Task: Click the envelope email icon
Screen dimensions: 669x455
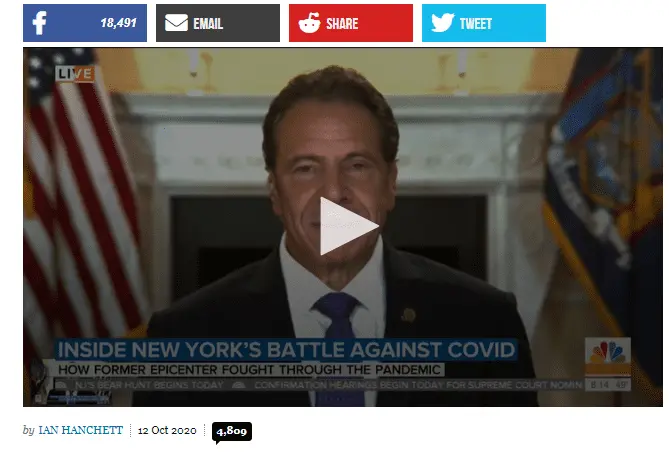Action: [176, 23]
